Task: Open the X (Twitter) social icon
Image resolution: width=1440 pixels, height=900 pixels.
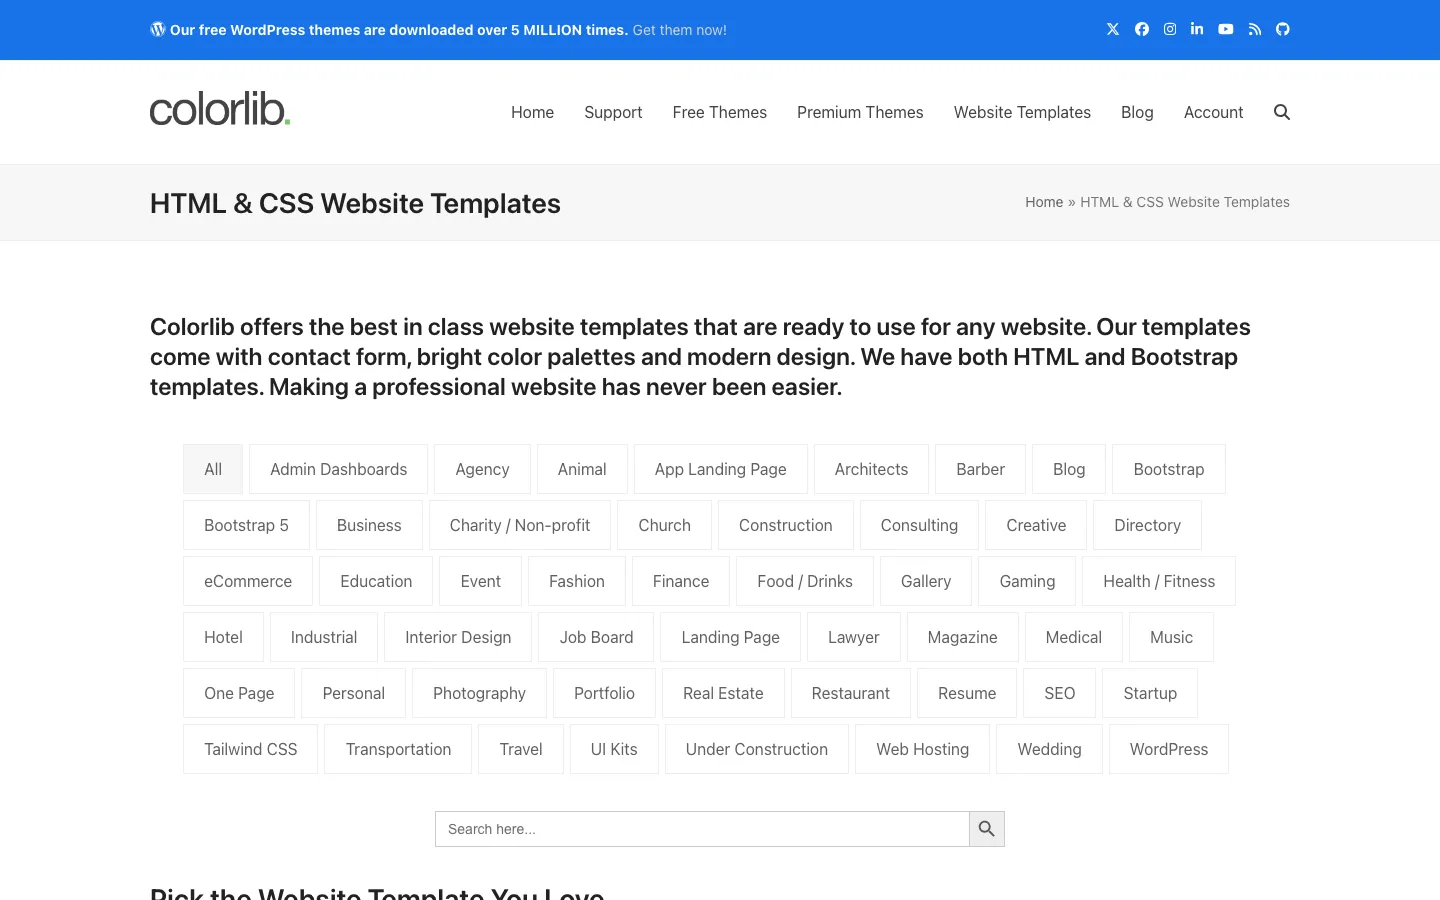Action: [x=1113, y=29]
